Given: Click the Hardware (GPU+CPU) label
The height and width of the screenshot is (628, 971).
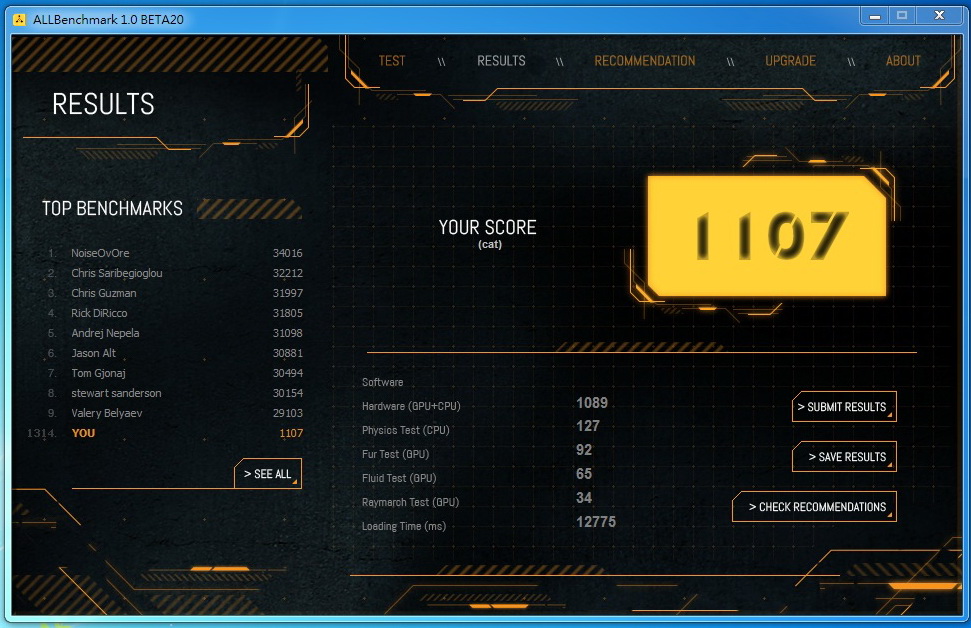Looking at the screenshot, I should (411, 406).
